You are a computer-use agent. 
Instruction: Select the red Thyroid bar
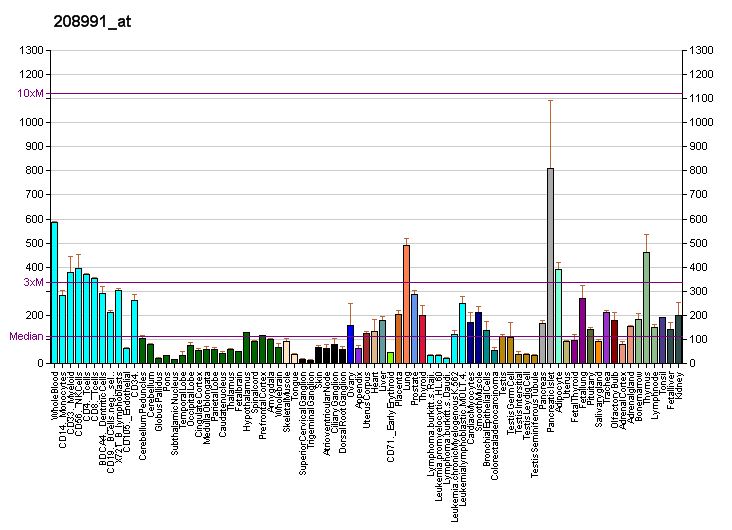422,338
